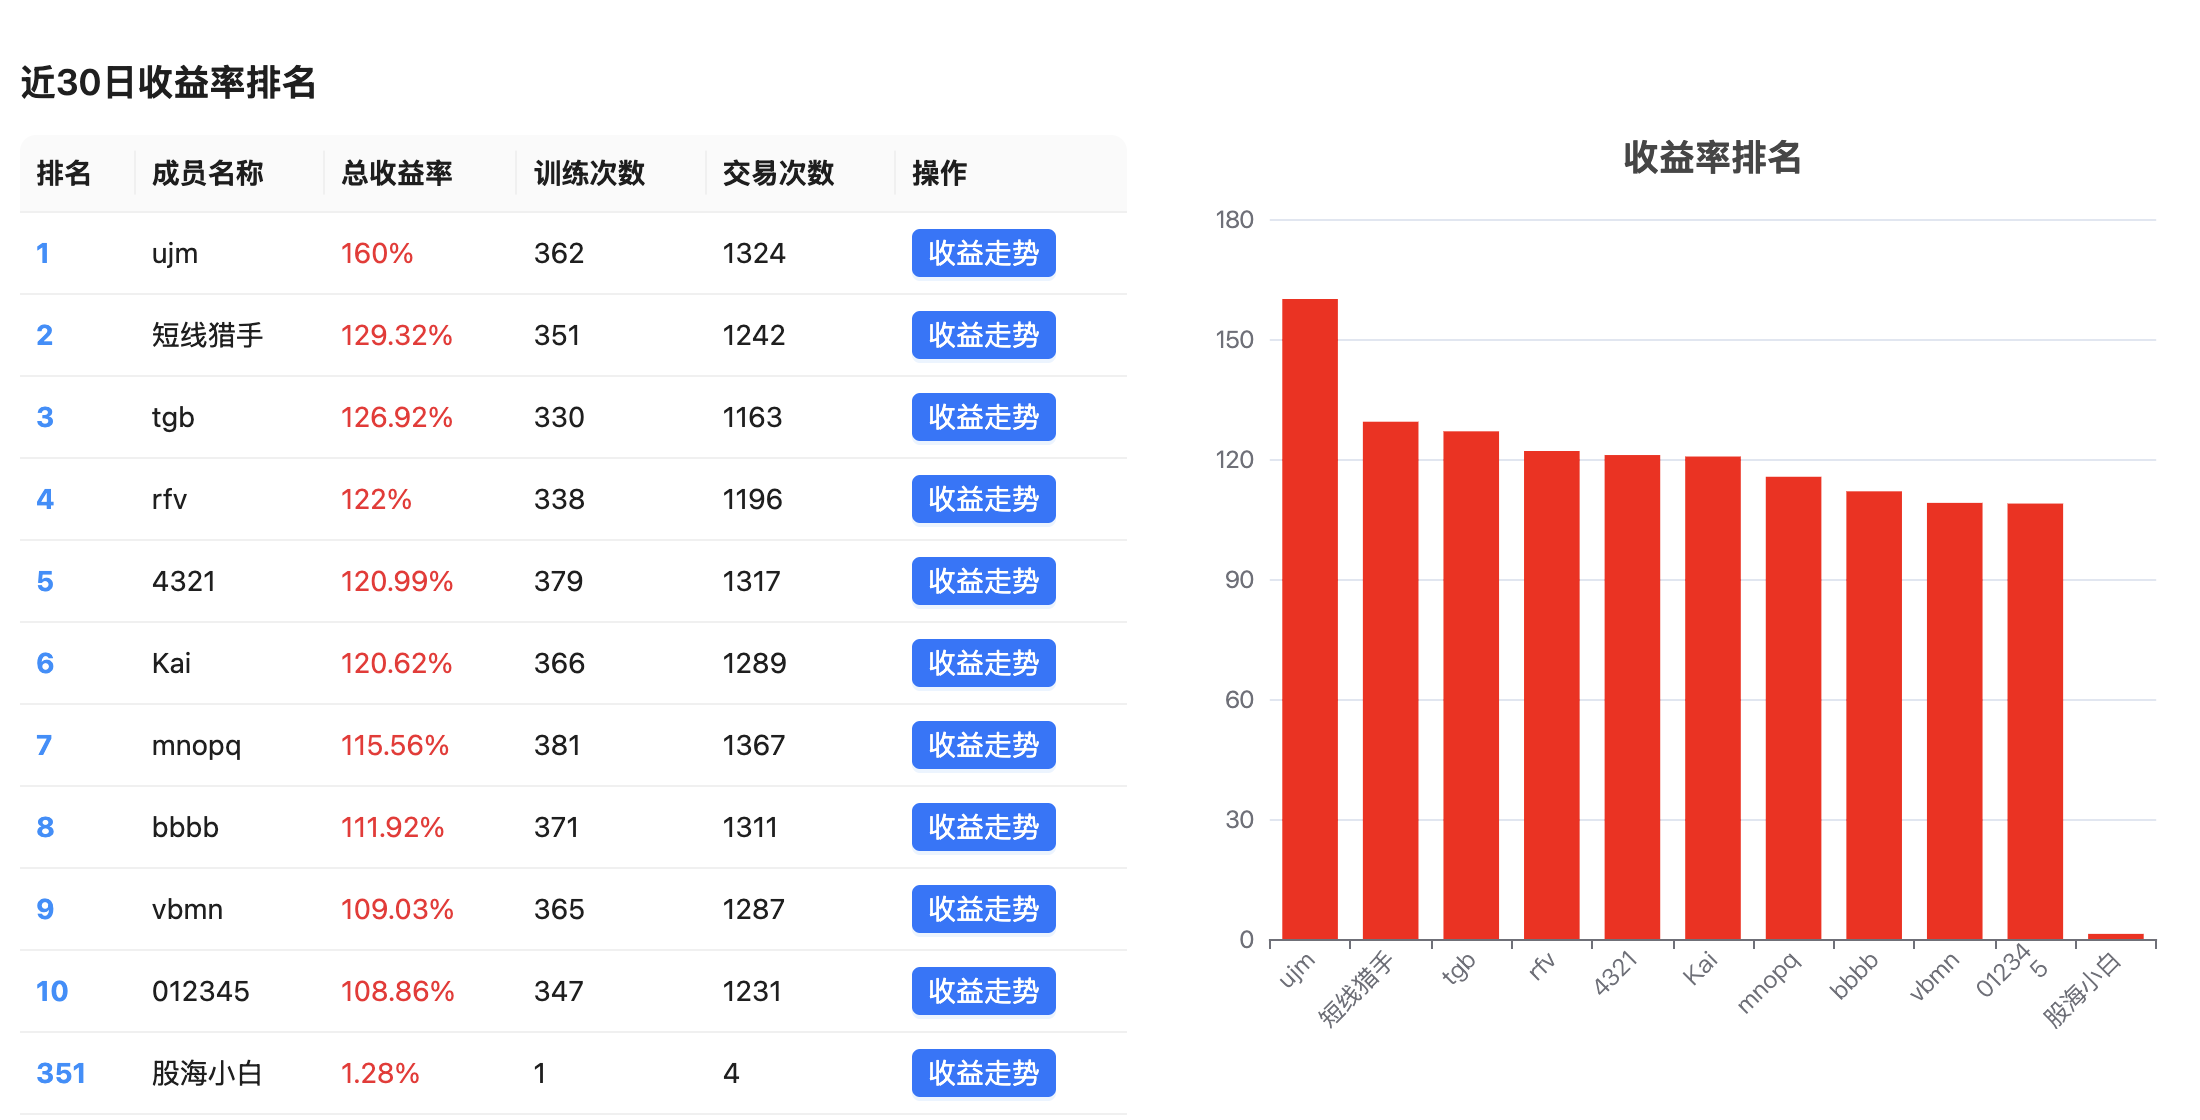Open 收益走势 for member rfv
The height and width of the screenshot is (1120, 2200).
[983, 499]
